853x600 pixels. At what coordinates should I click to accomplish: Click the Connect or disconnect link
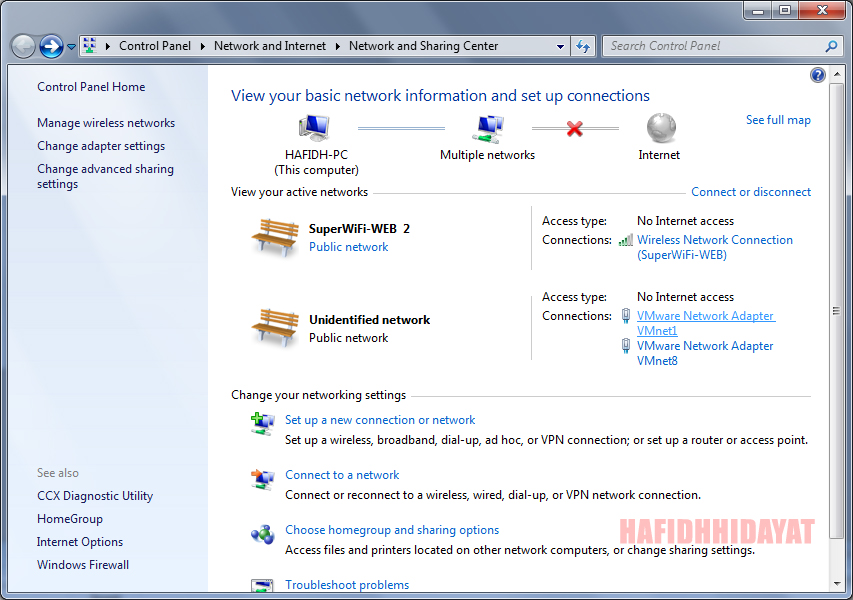(751, 191)
